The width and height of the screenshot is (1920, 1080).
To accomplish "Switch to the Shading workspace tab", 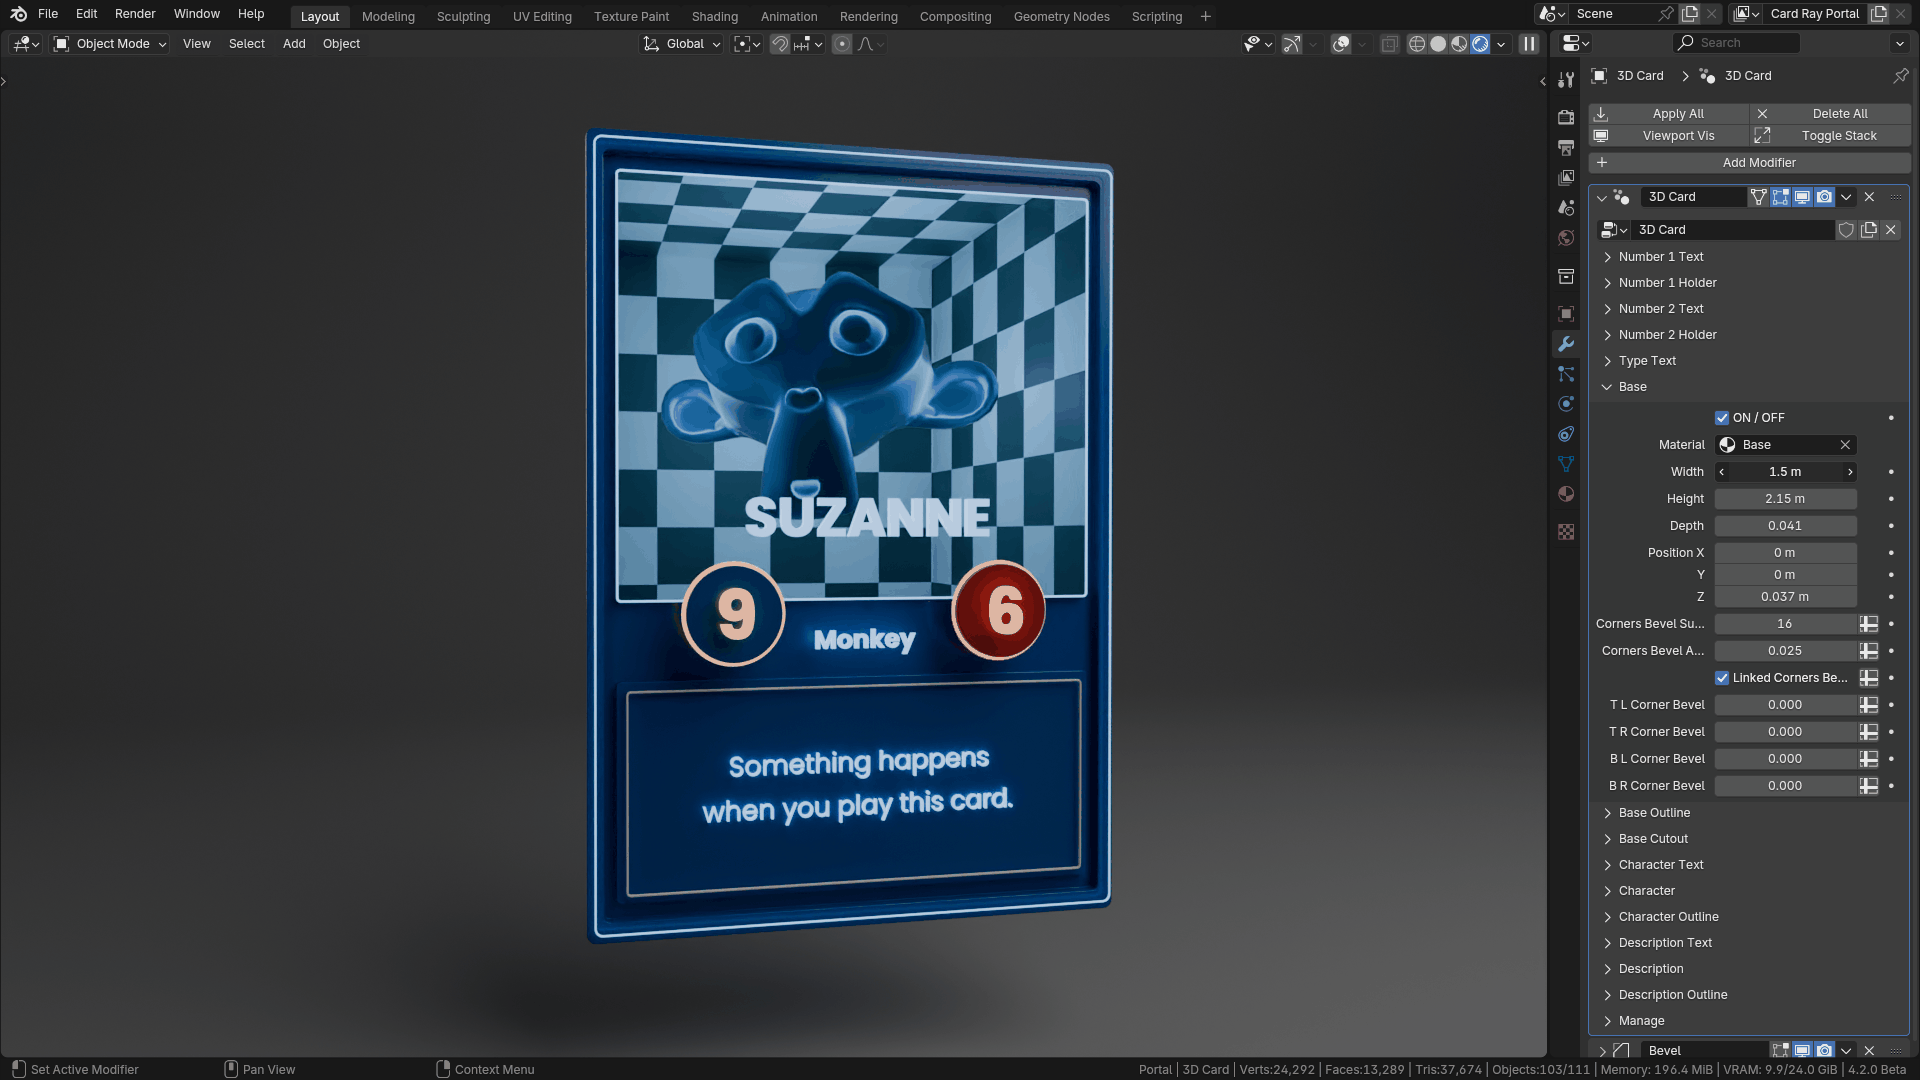I will click(x=714, y=17).
